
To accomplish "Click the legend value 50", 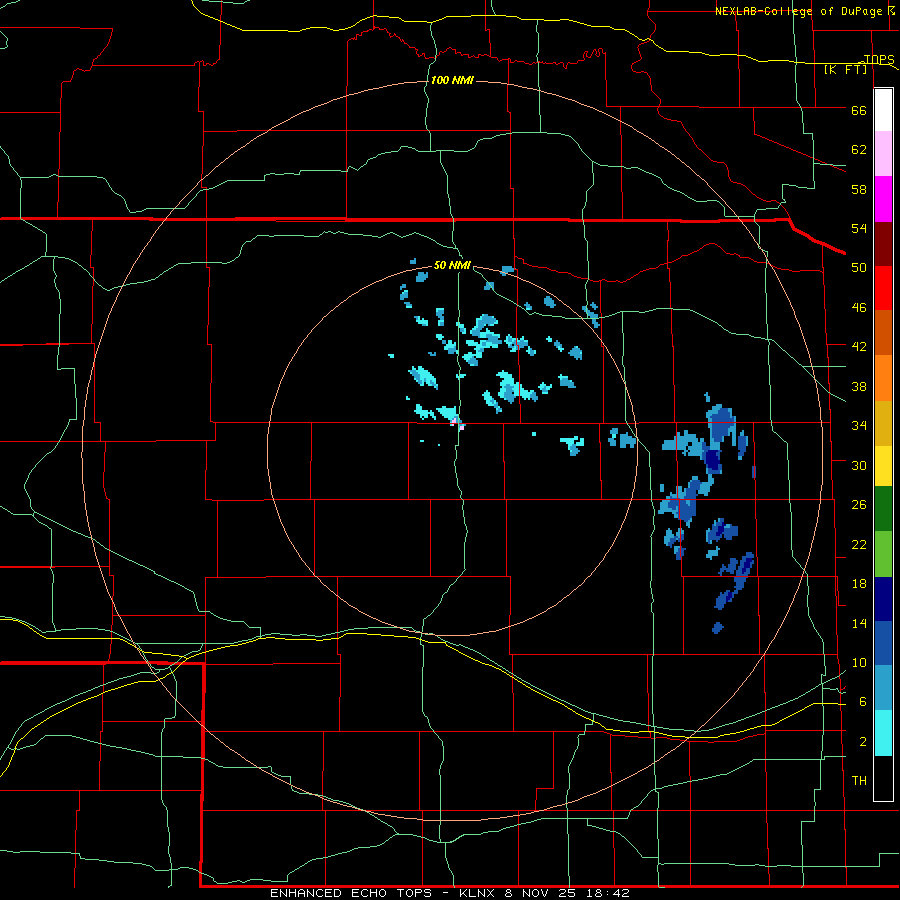I will [x=859, y=267].
